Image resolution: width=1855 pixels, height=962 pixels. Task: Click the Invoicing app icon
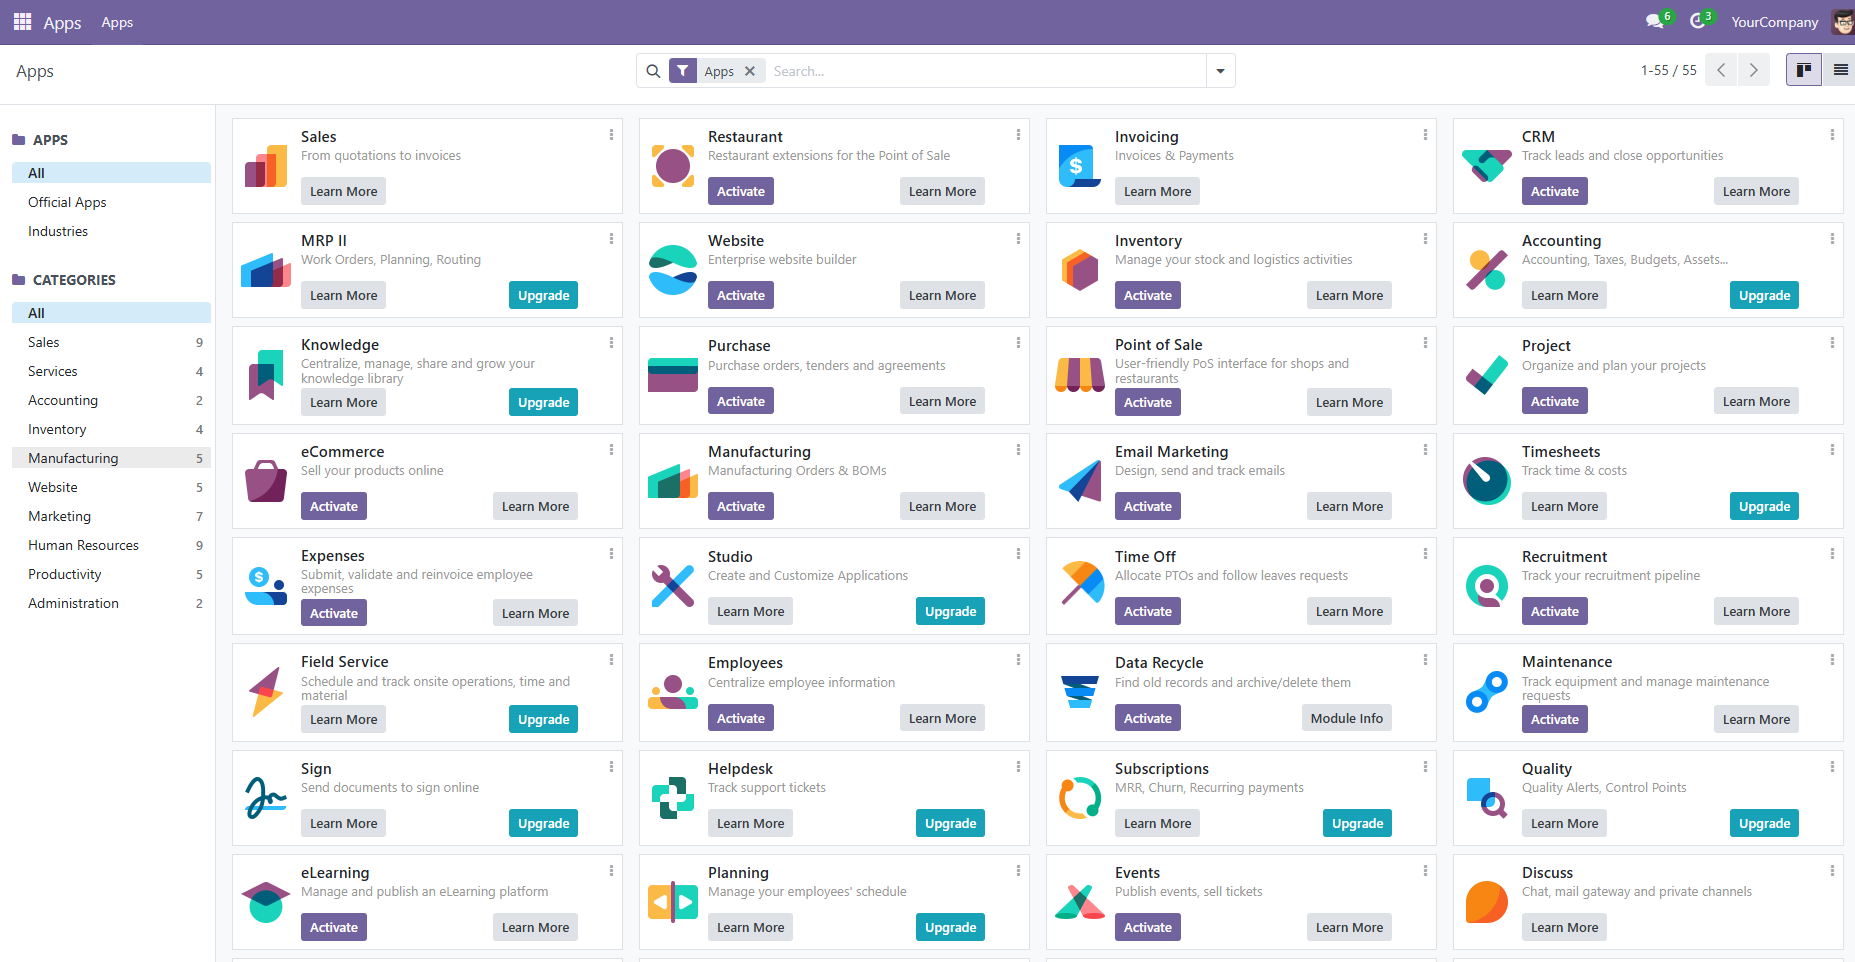[x=1080, y=166]
